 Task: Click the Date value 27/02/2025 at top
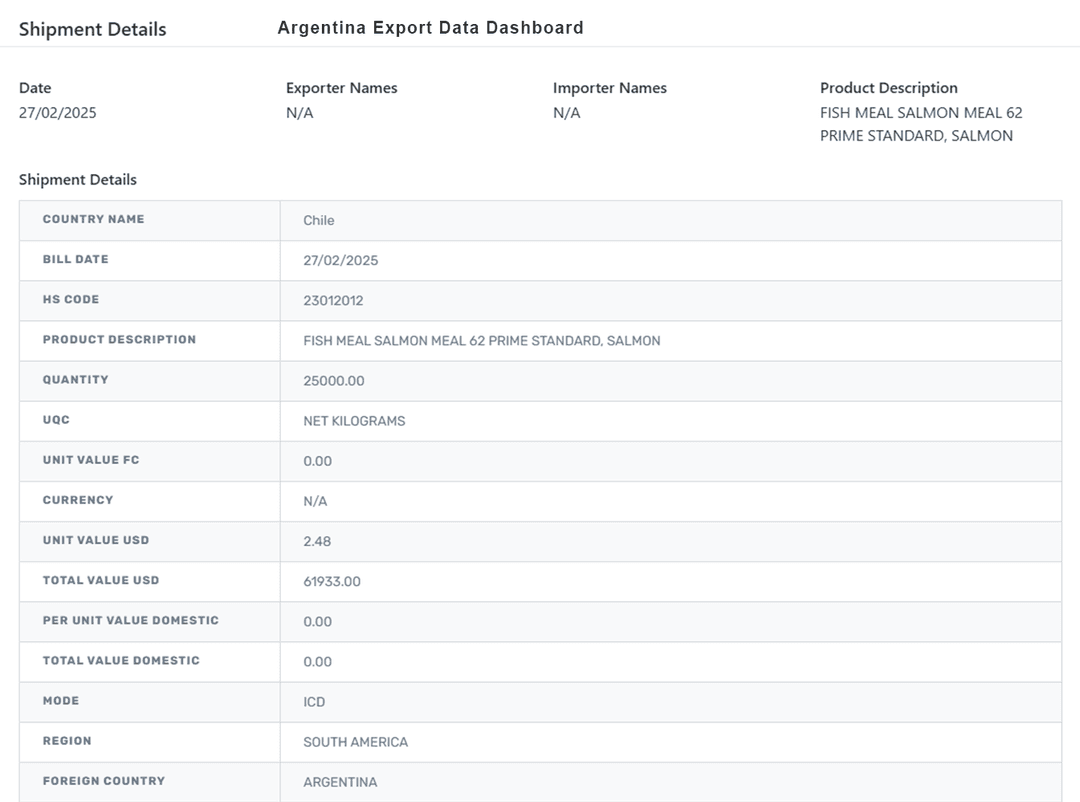pyautogui.click(x=58, y=113)
